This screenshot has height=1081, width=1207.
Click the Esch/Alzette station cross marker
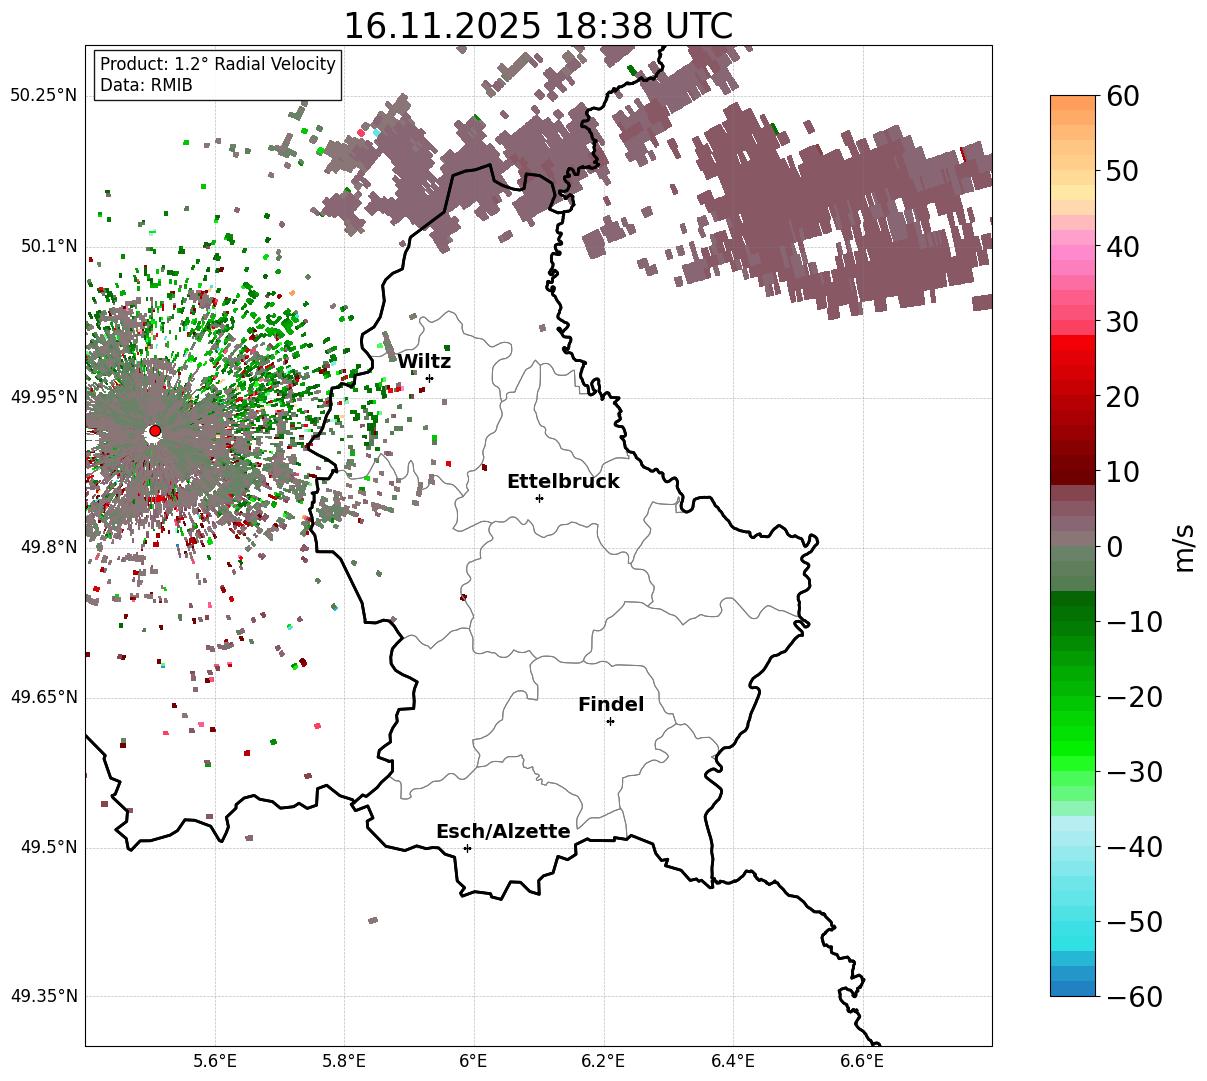tap(467, 848)
